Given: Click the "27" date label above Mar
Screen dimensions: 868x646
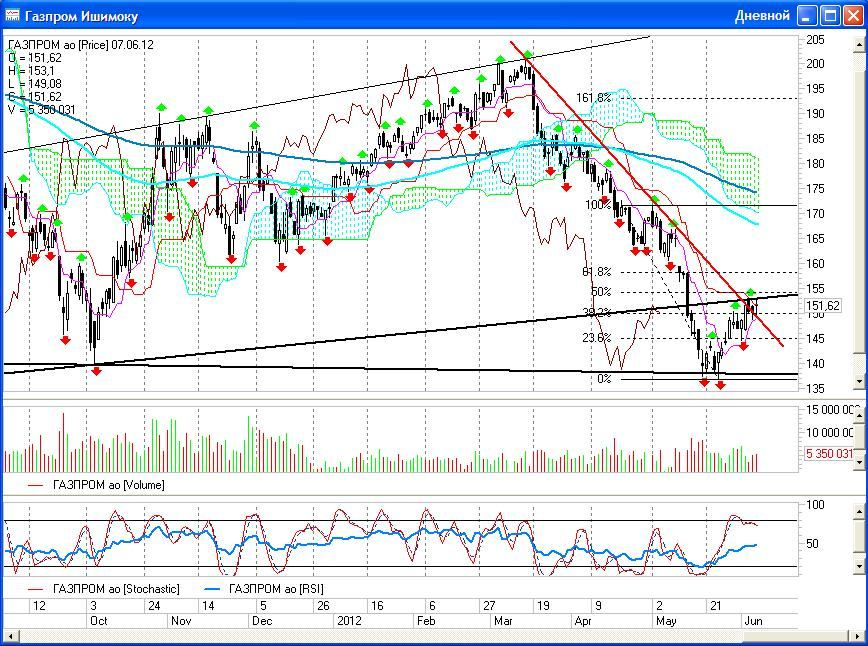Looking at the screenshot, I should 489,606.
